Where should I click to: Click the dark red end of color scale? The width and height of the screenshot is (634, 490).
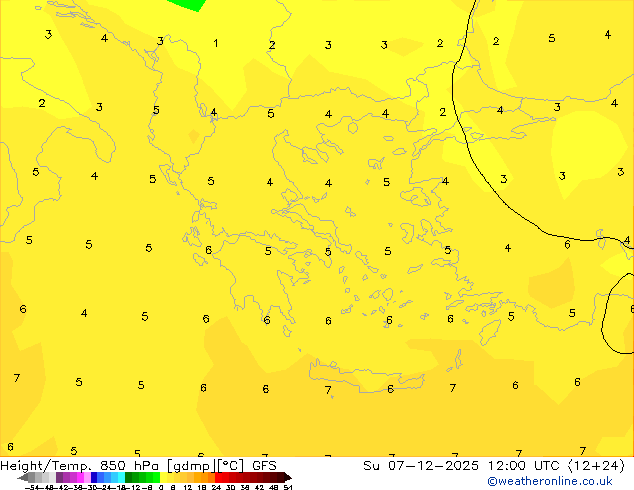point(278,477)
